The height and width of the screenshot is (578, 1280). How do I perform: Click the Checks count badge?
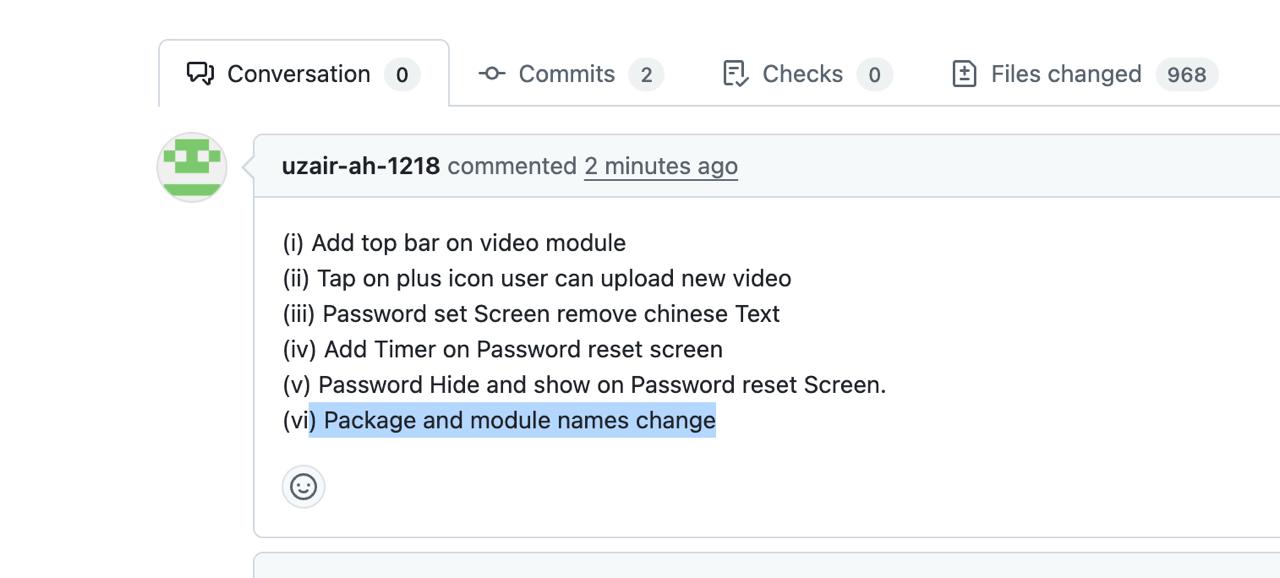point(874,75)
